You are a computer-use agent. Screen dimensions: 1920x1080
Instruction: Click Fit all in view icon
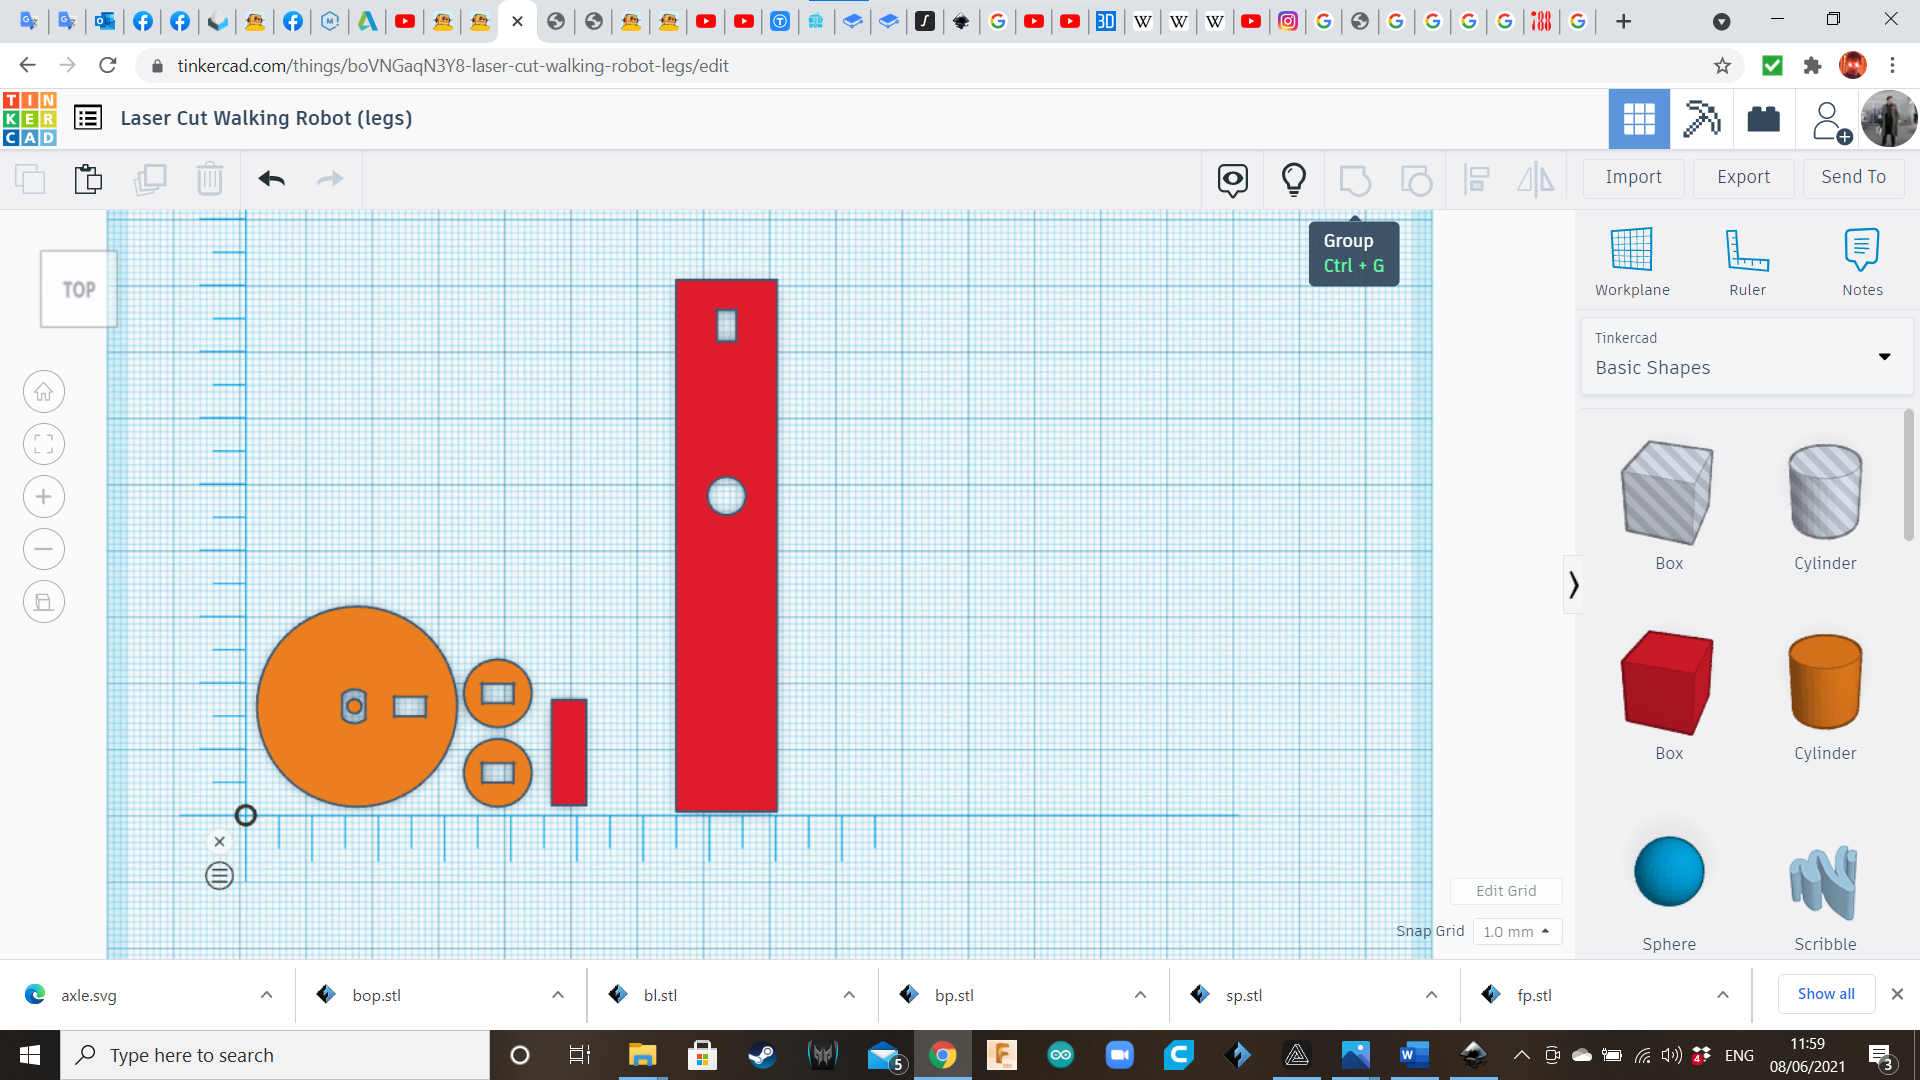coord(44,444)
